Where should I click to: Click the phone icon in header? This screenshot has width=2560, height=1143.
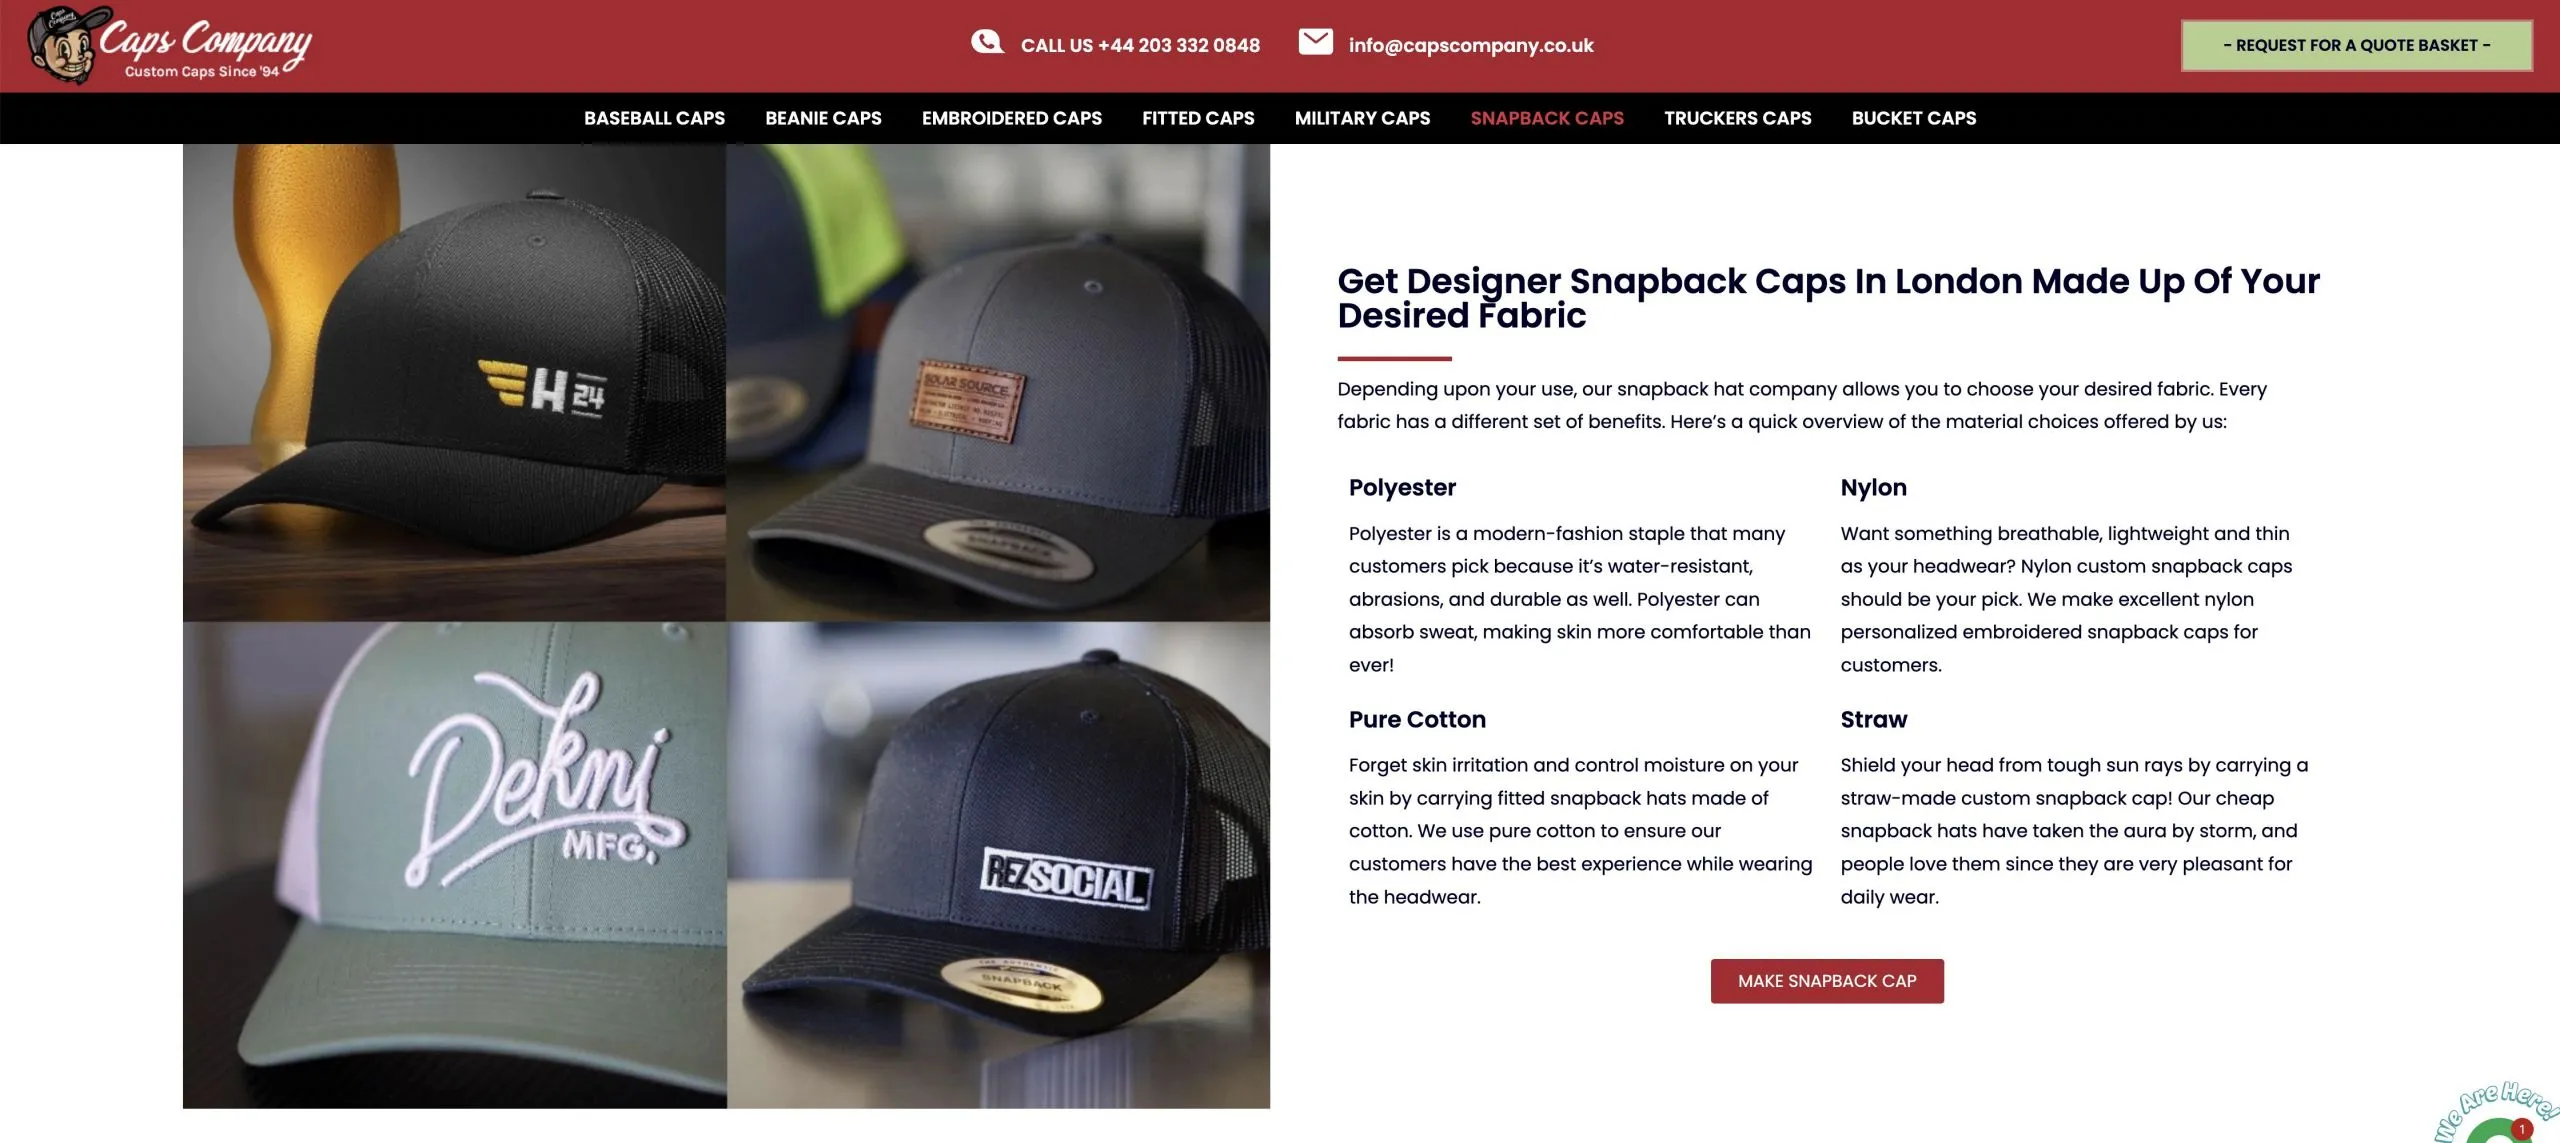[x=986, y=42]
